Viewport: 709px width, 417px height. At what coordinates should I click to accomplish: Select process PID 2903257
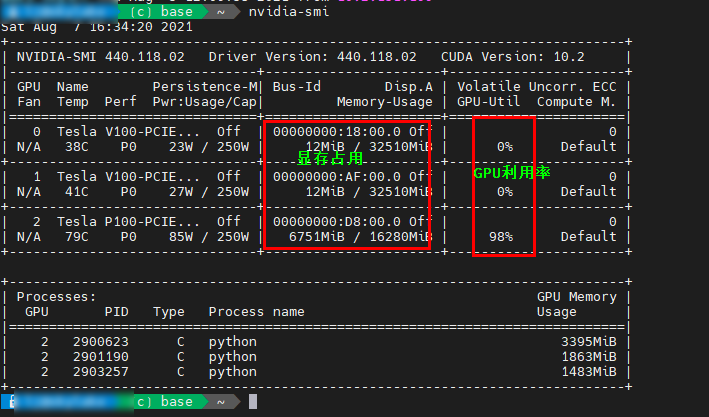pos(101,372)
